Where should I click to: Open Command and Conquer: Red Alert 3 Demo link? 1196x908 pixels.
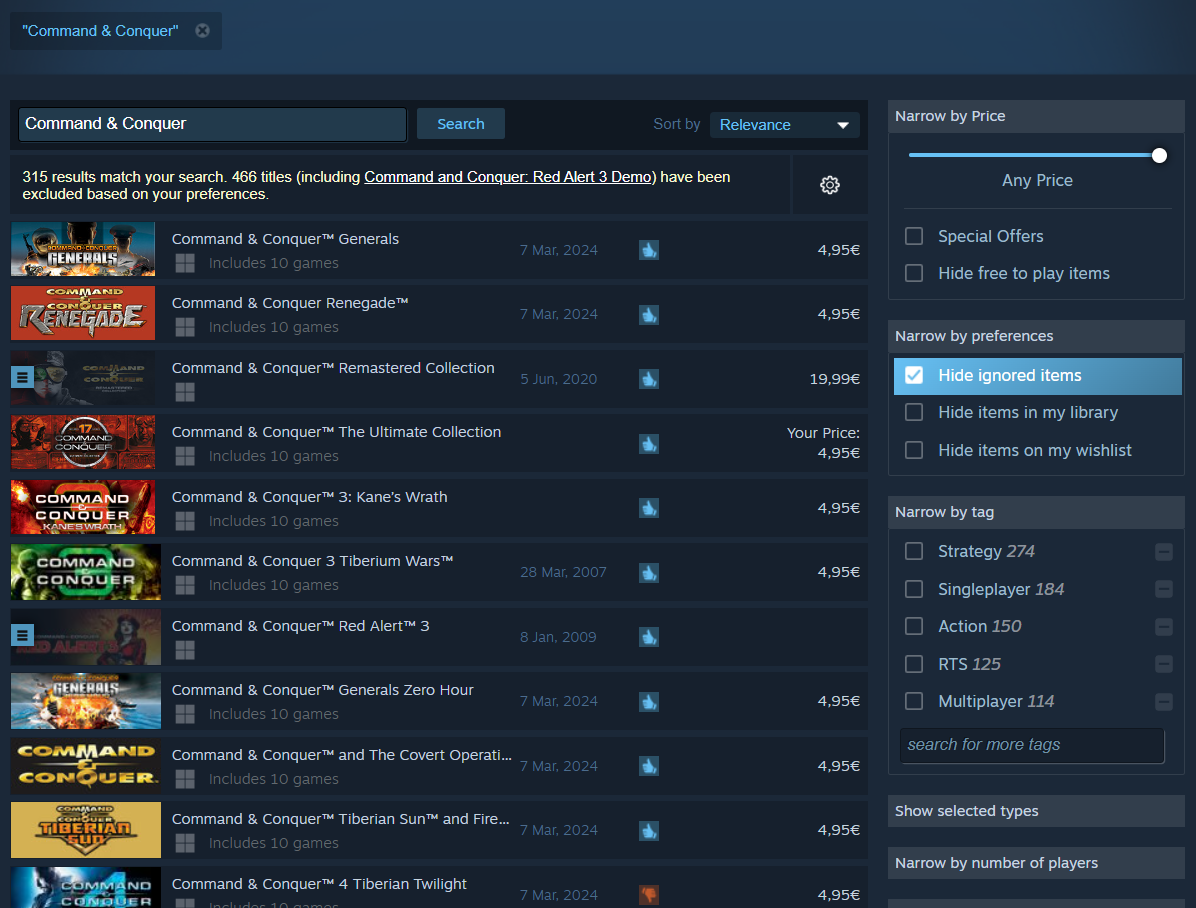(509, 177)
